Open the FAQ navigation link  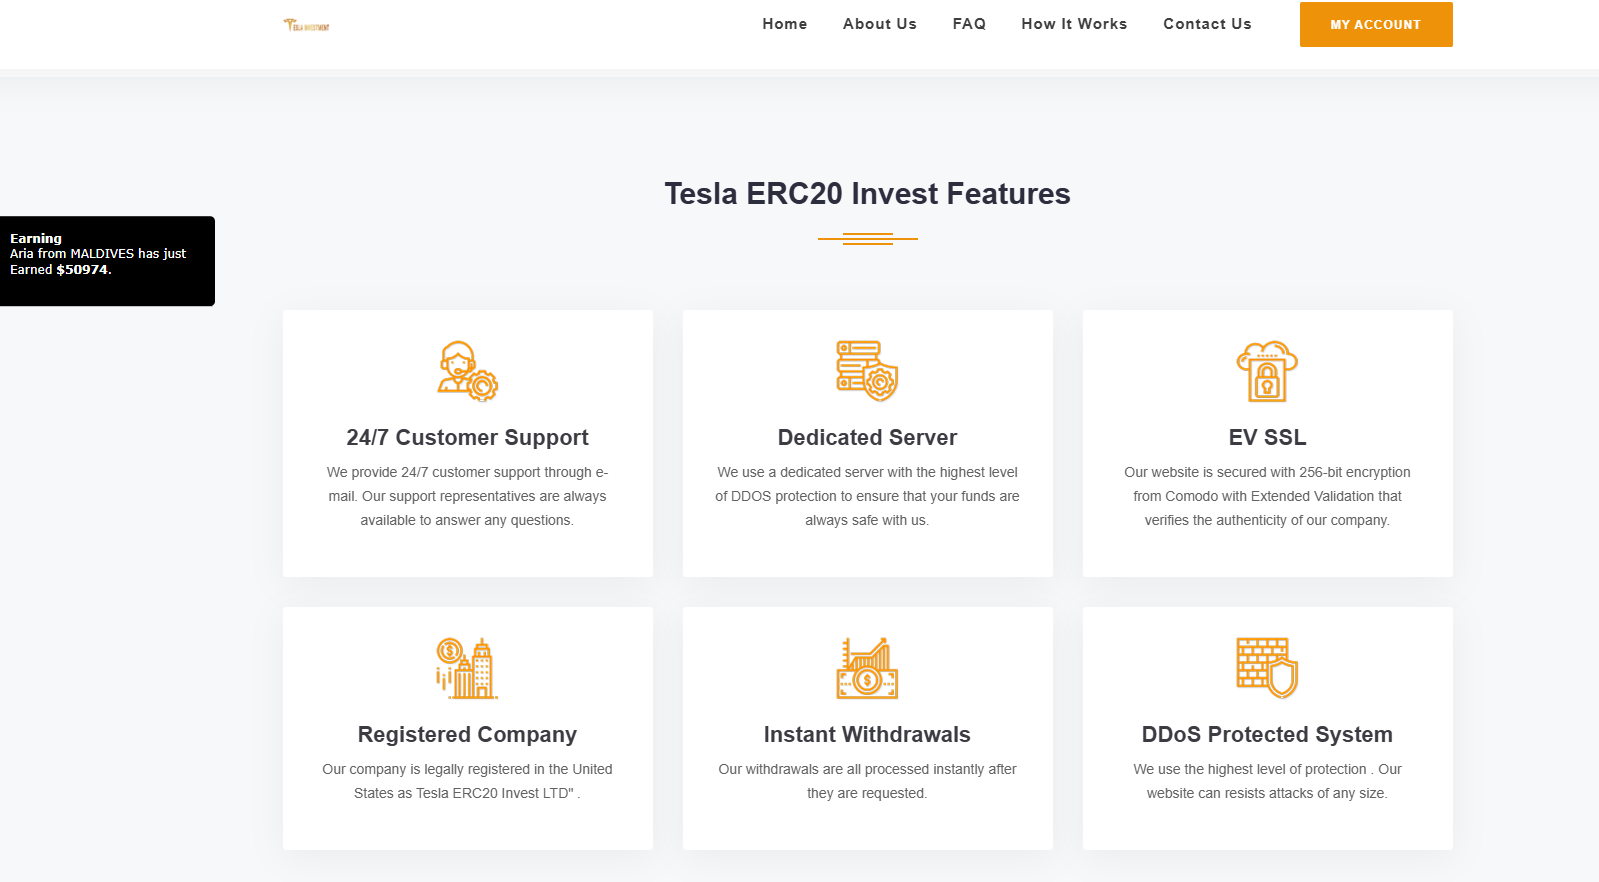[x=968, y=24]
